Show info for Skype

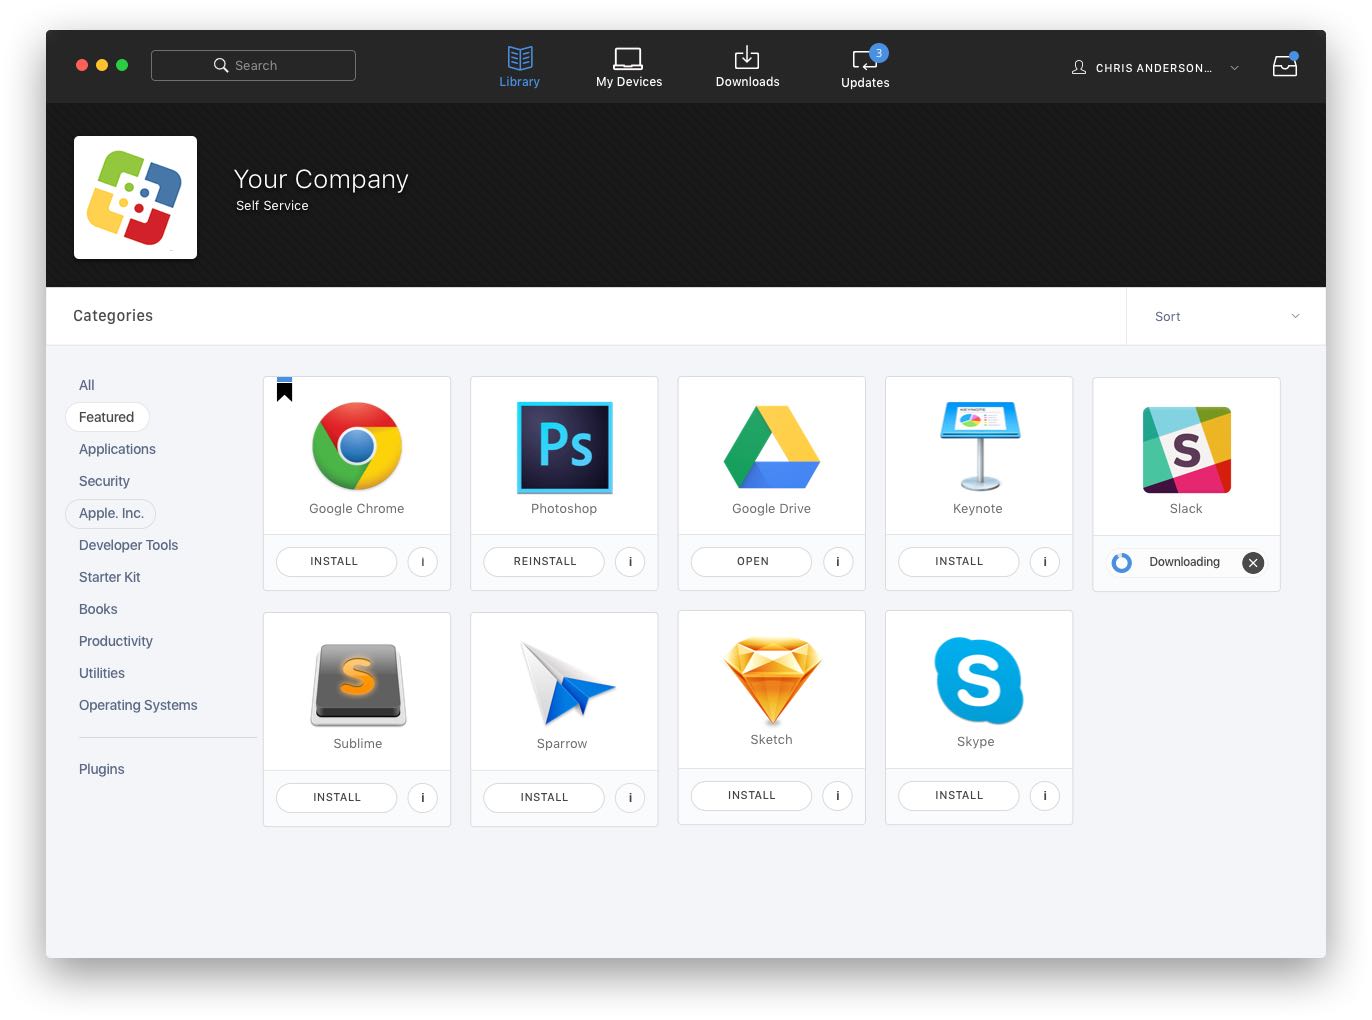click(x=1044, y=796)
